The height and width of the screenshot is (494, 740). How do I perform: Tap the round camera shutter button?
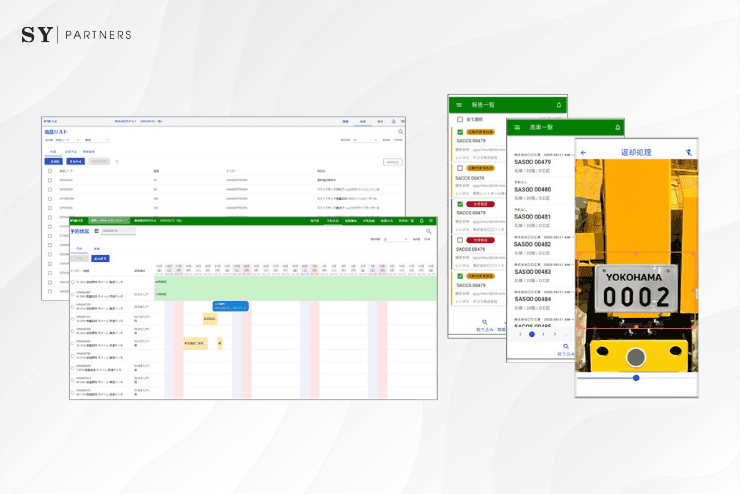636,357
